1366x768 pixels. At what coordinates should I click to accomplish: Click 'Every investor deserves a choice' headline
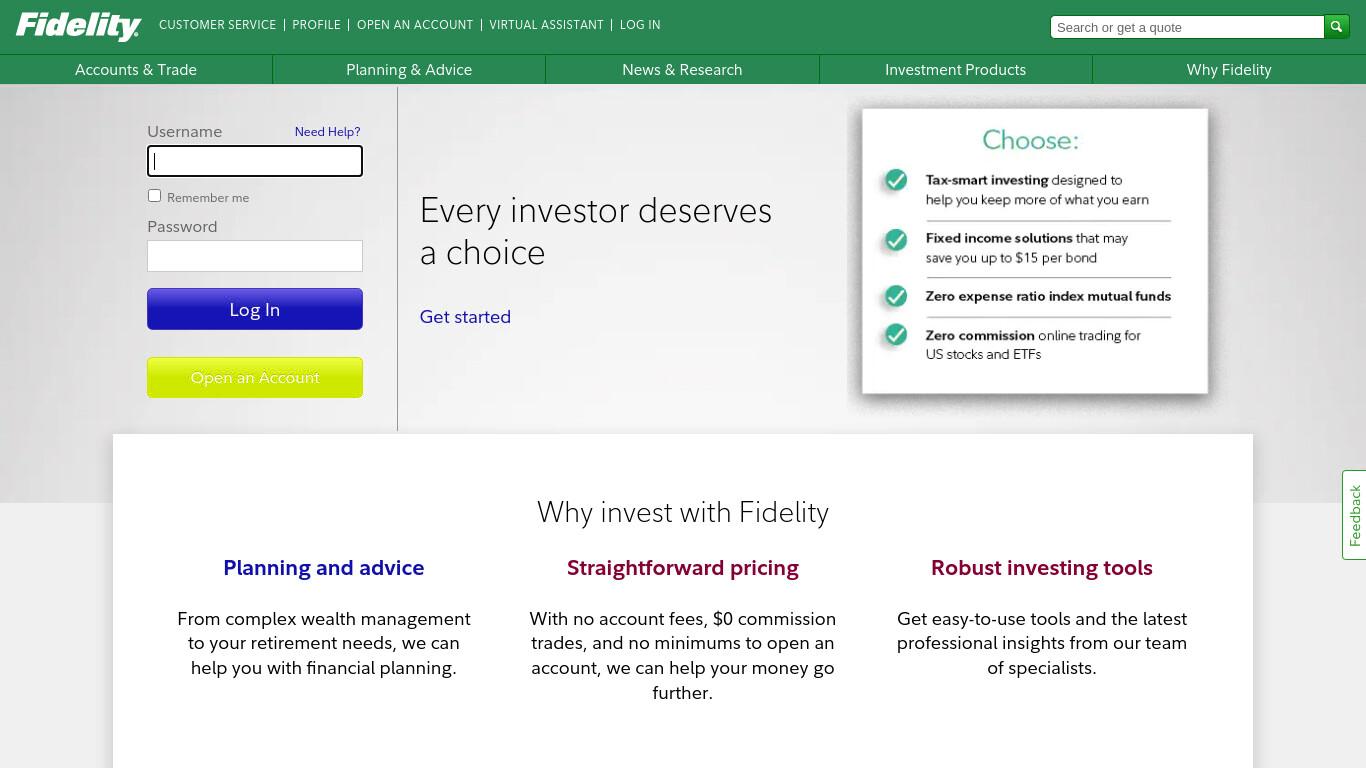[596, 231]
